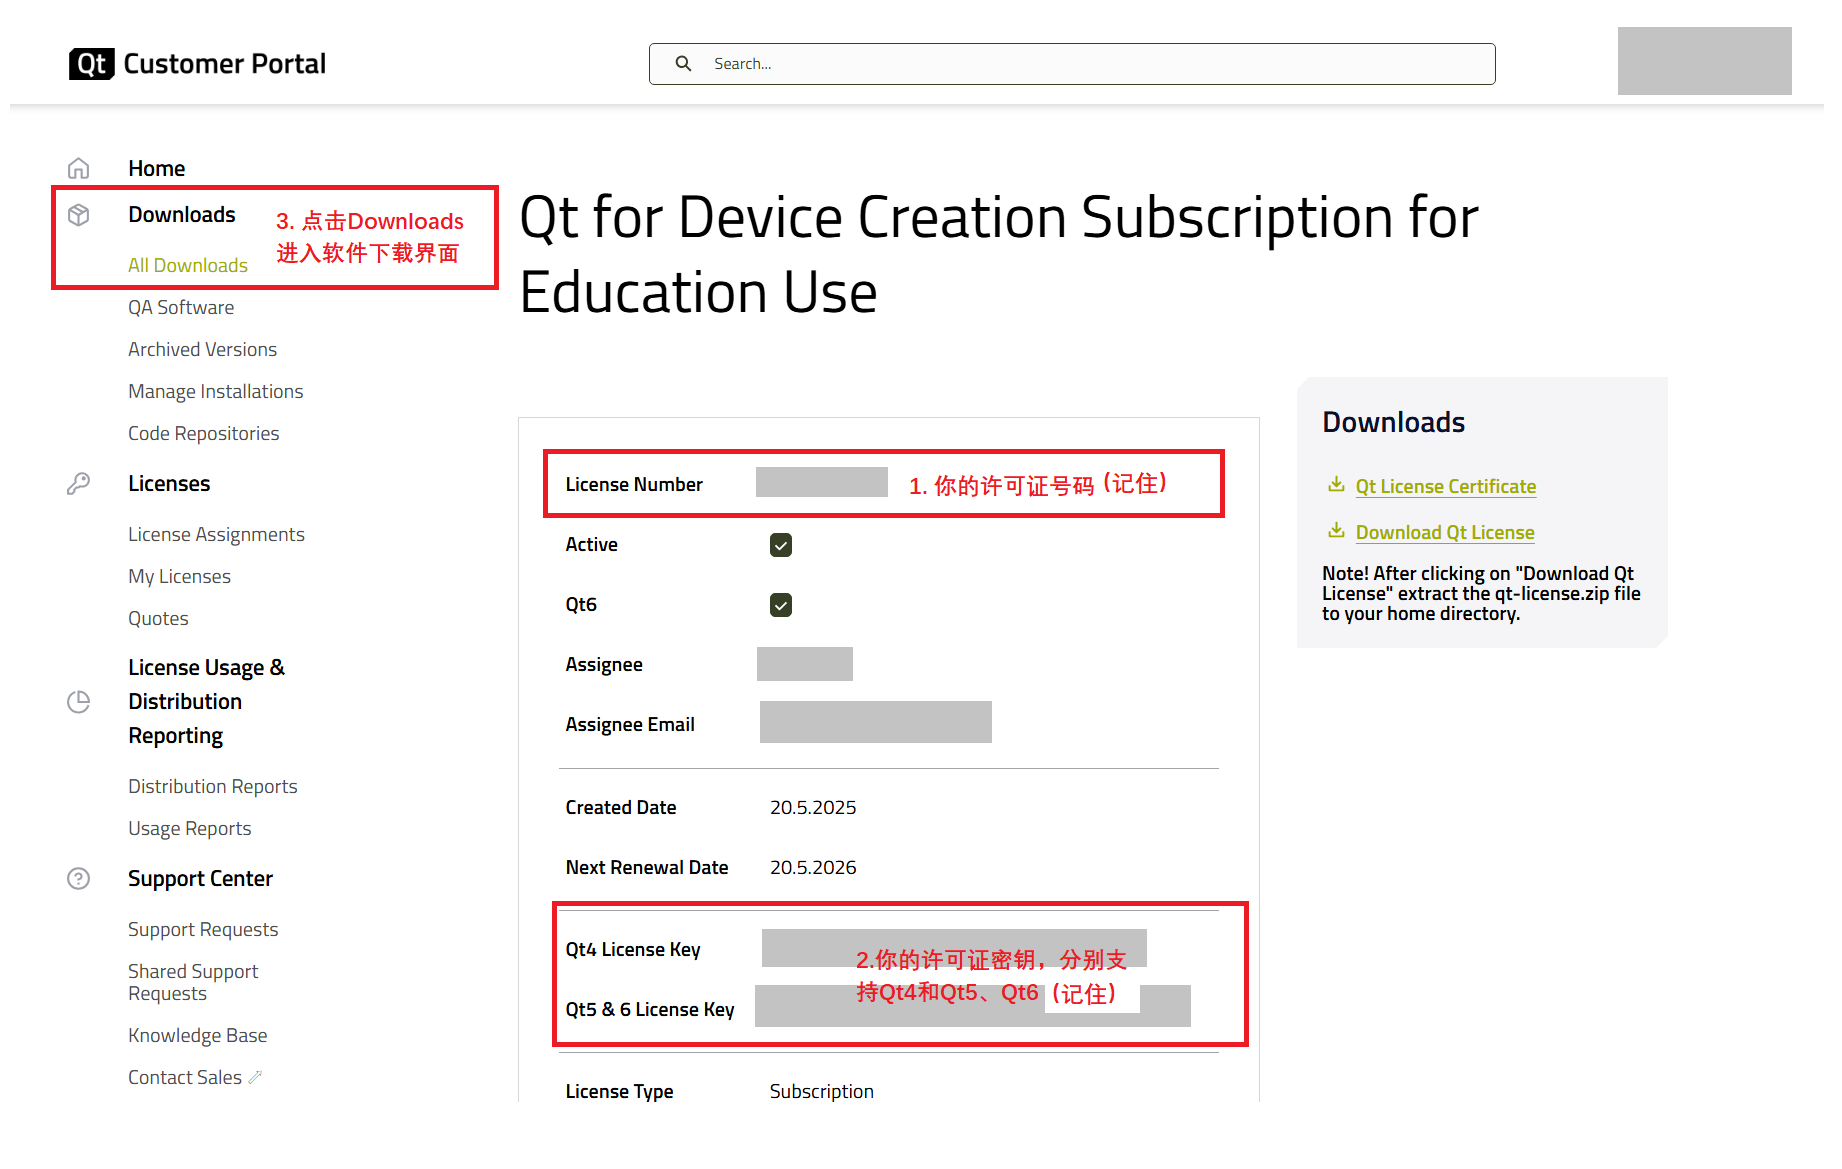The image size is (1842, 1169).
Task: Click the Assignee Email label
Action: (629, 725)
